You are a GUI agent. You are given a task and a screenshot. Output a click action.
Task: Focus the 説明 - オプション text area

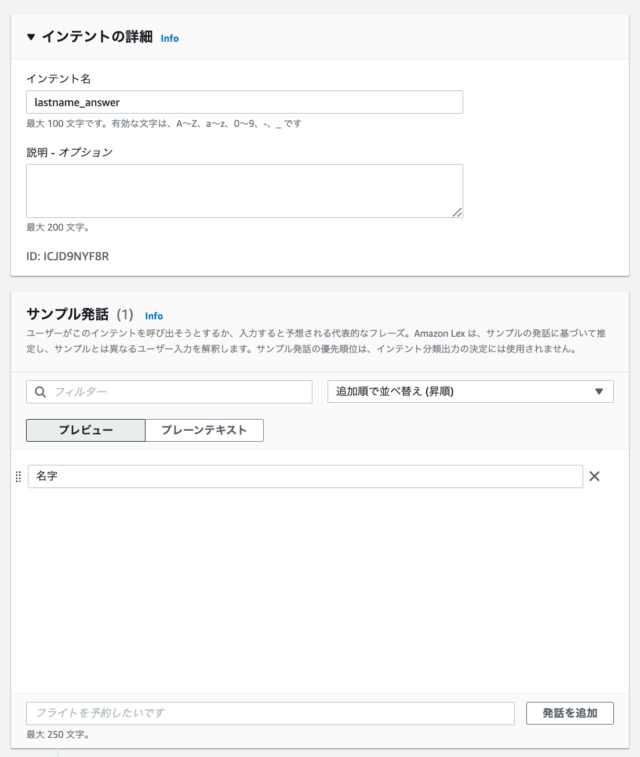244,191
